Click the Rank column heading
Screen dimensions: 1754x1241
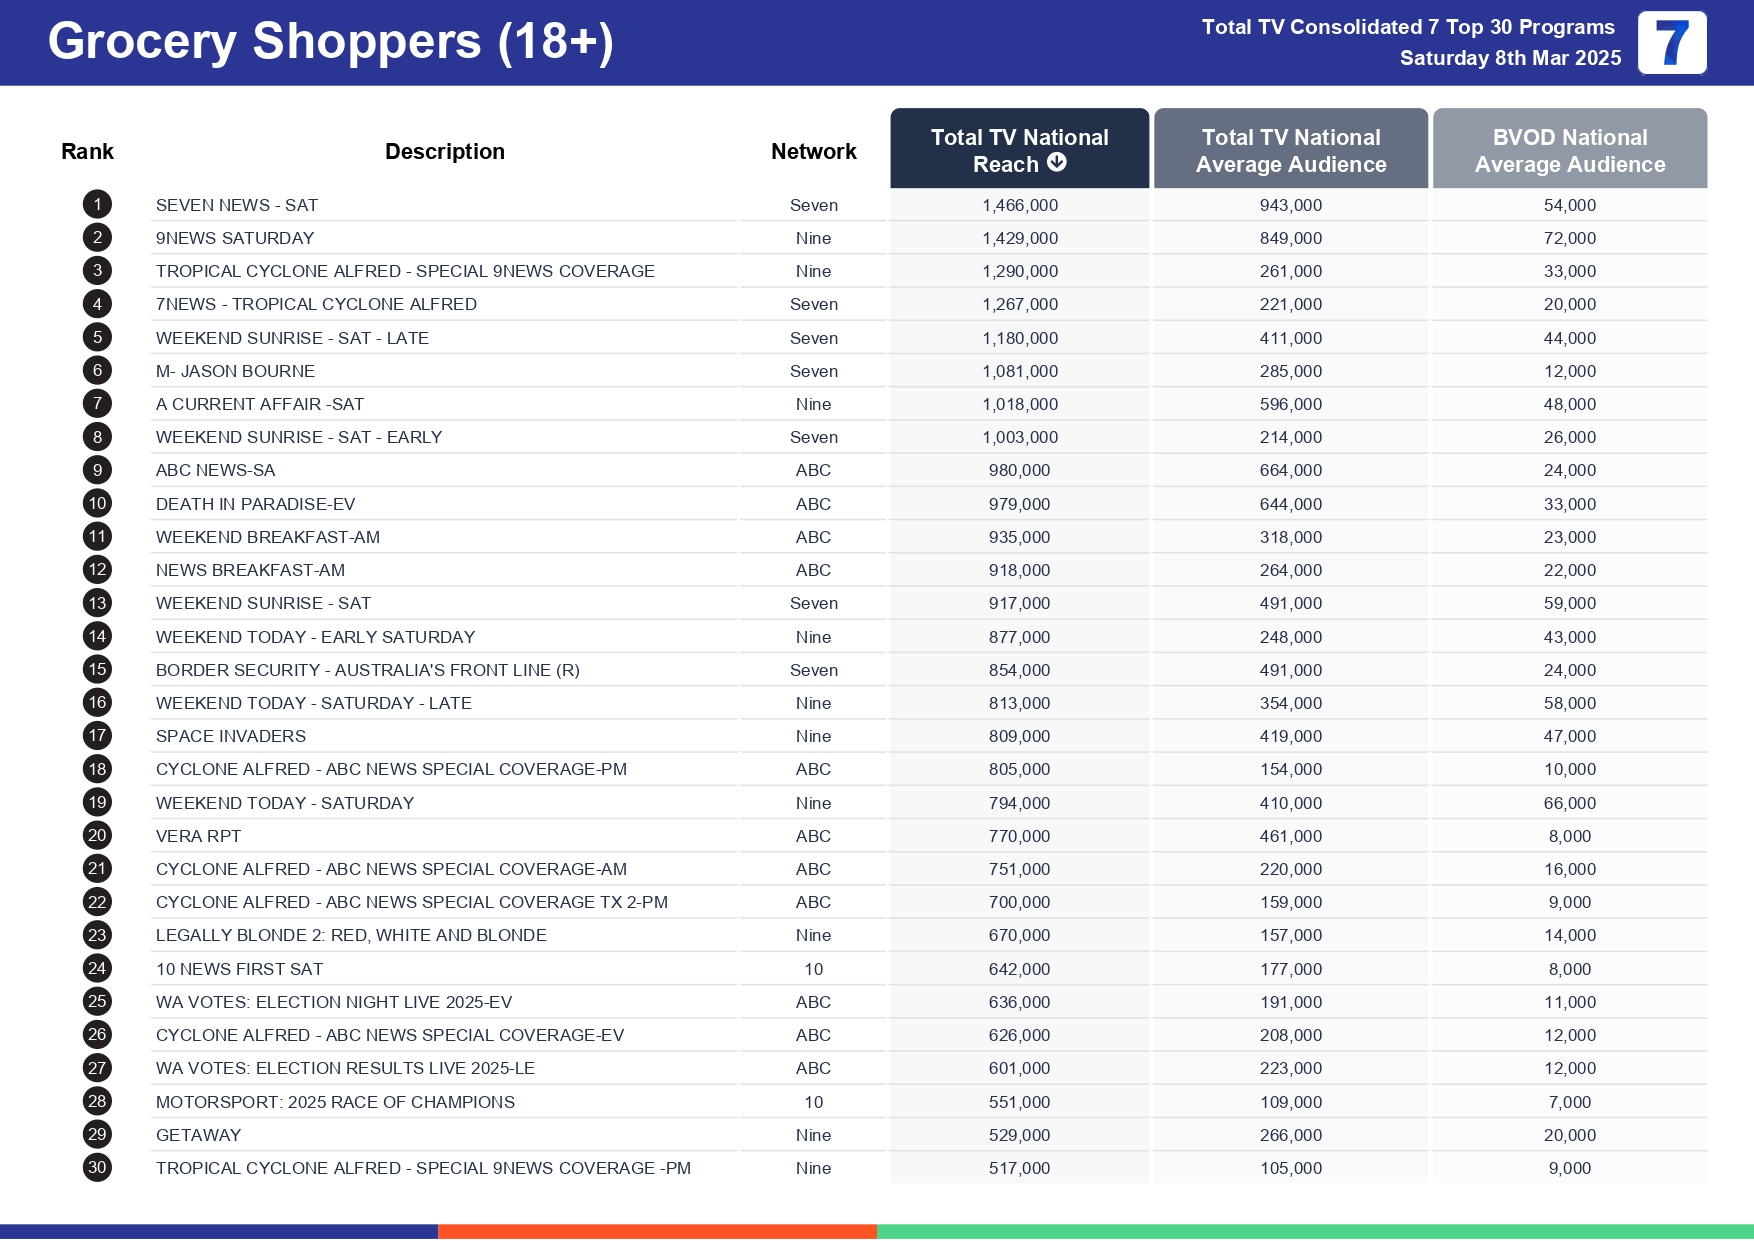pos(87,151)
